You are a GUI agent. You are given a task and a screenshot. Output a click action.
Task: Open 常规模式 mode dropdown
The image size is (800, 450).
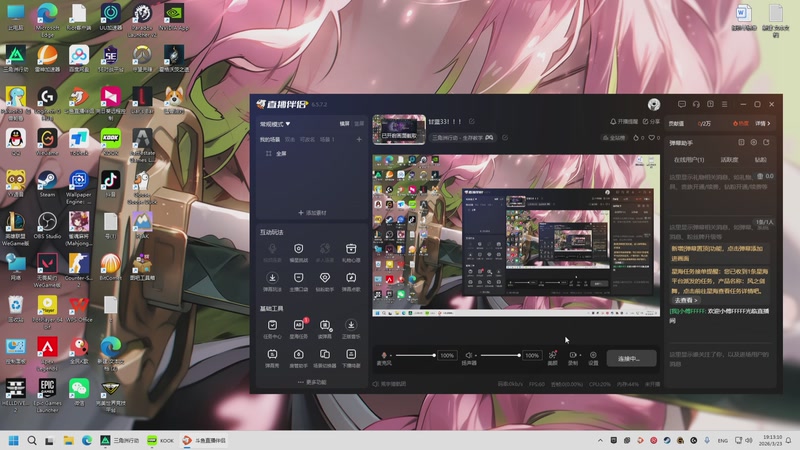click(275, 124)
